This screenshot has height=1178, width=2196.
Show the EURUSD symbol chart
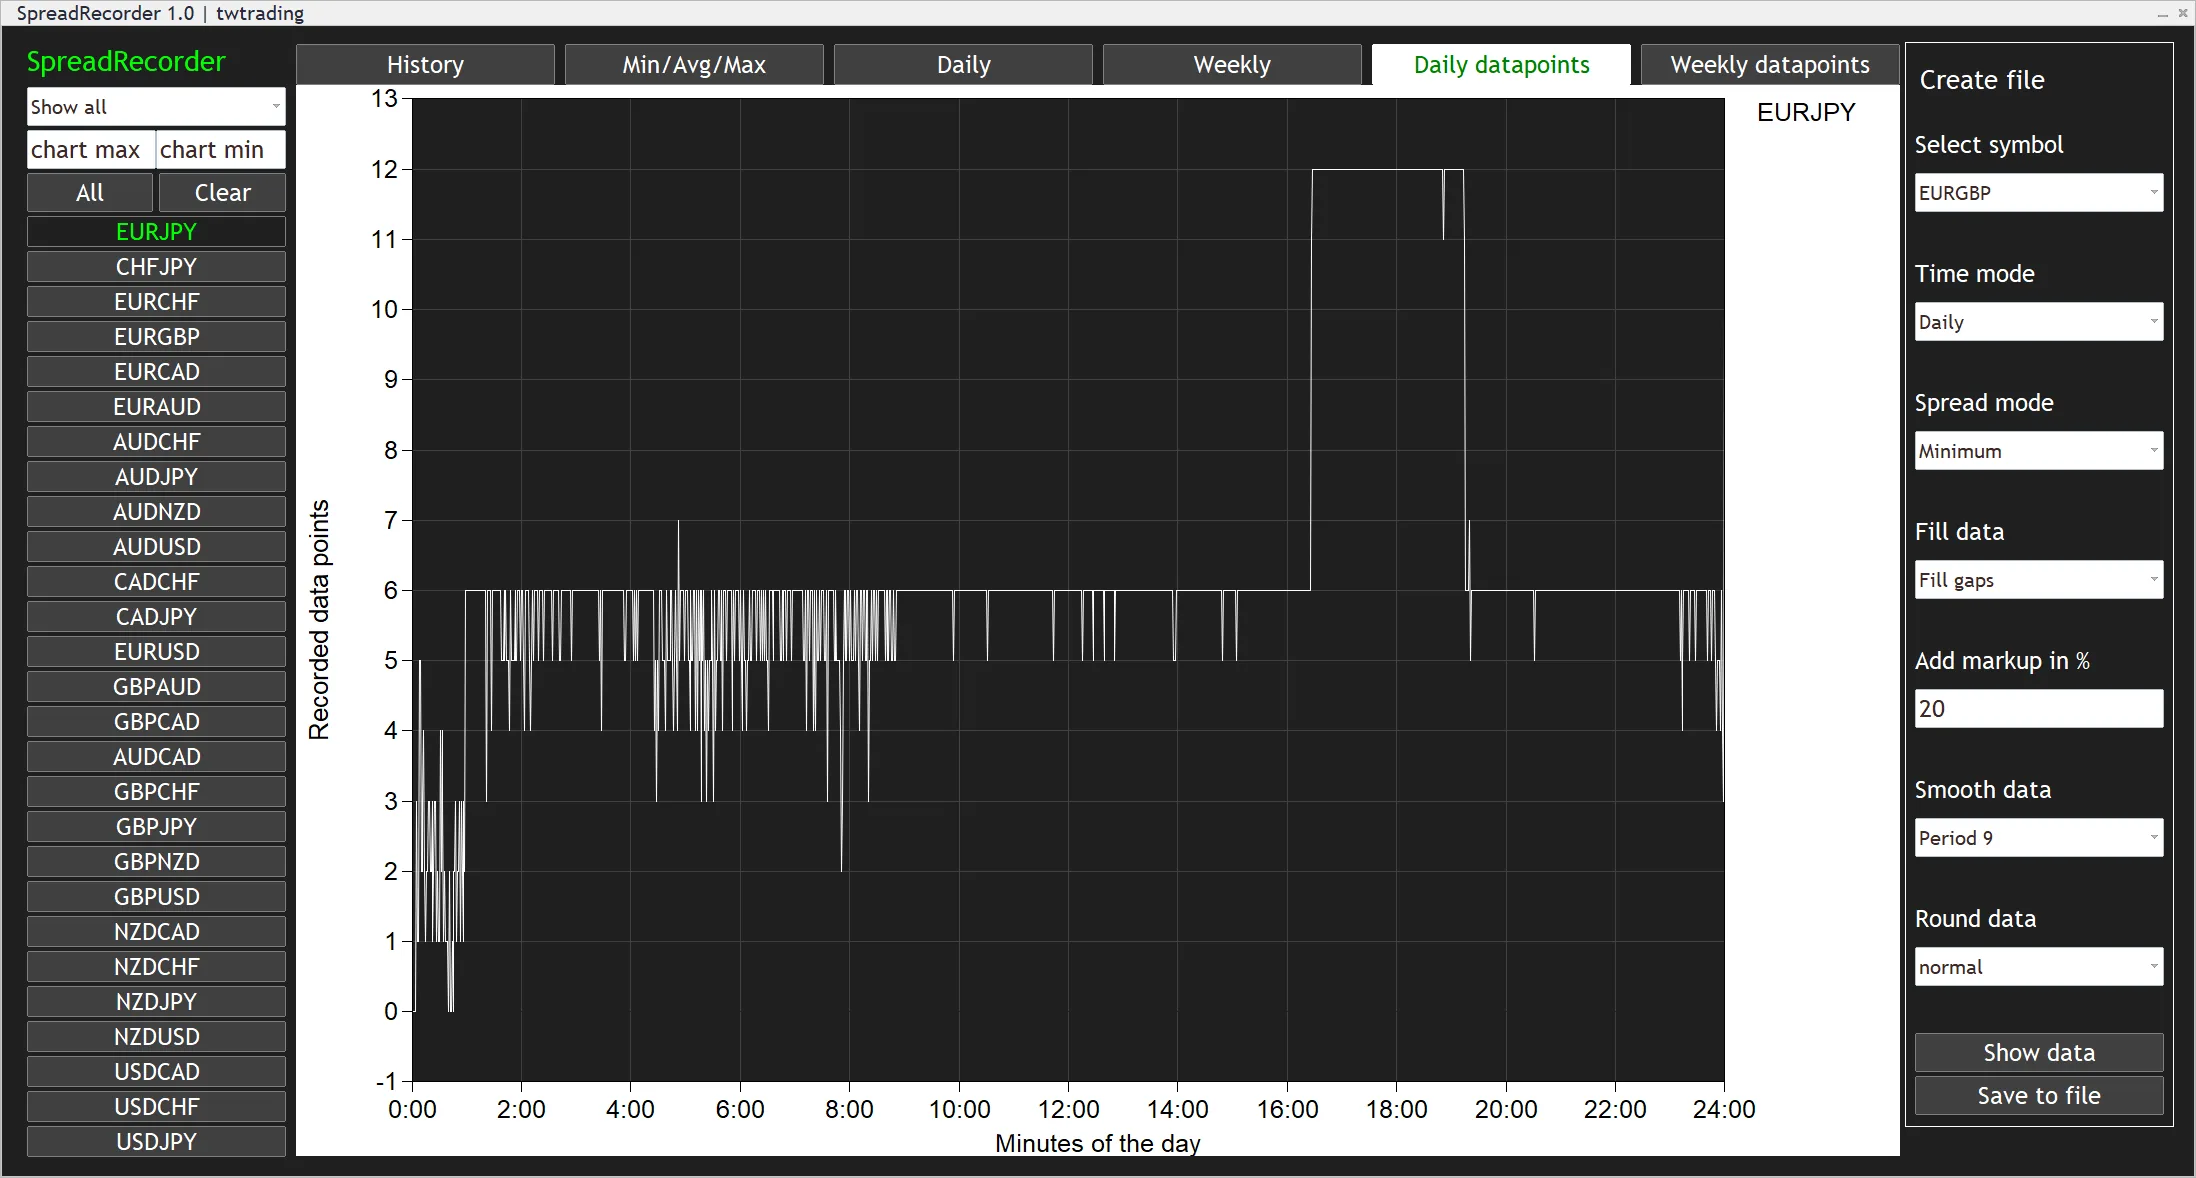[x=156, y=652]
